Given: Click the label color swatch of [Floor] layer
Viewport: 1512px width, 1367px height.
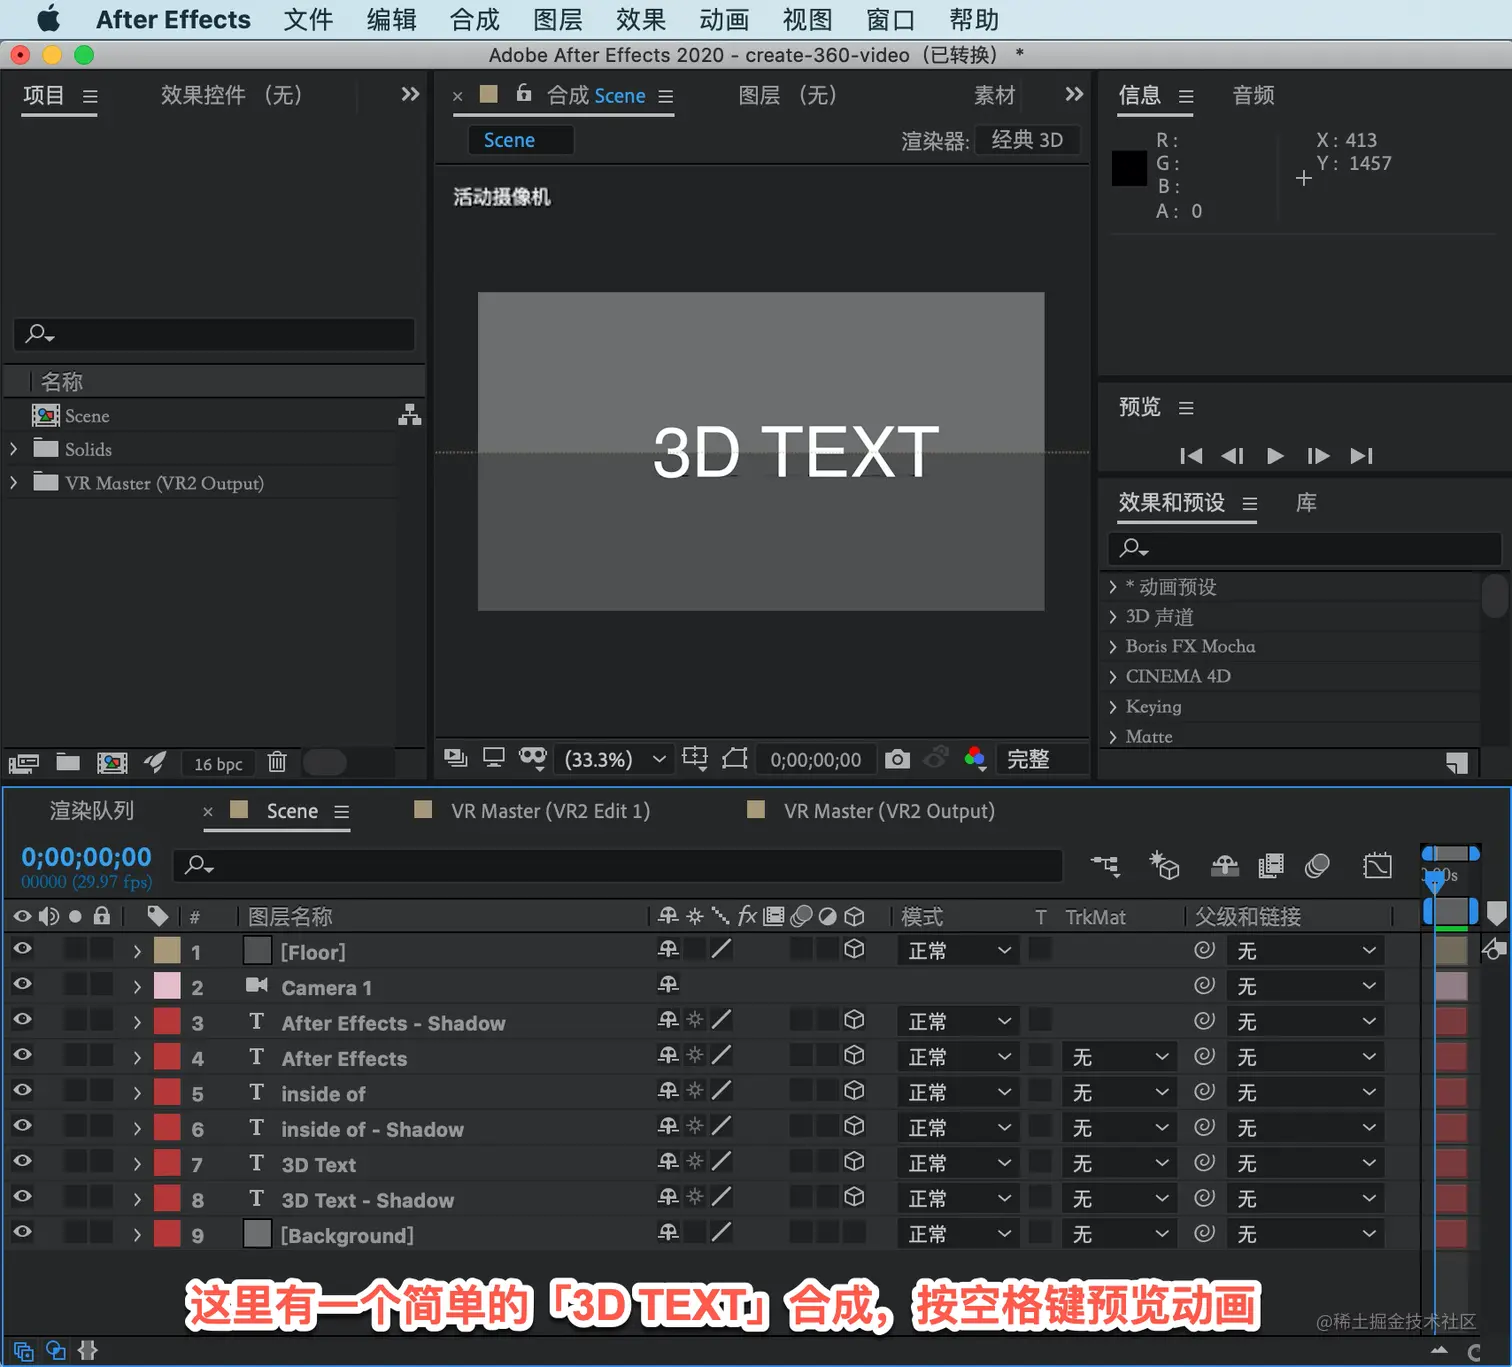Looking at the screenshot, I should pos(167,950).
